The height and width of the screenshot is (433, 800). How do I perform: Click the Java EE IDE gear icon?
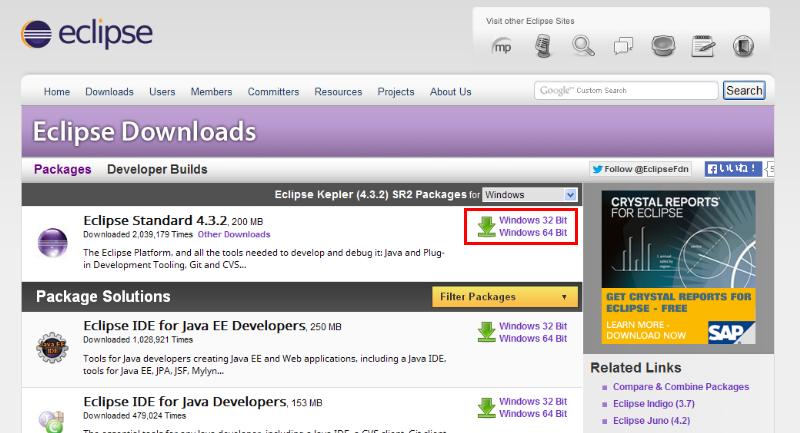tap(52, 347)
